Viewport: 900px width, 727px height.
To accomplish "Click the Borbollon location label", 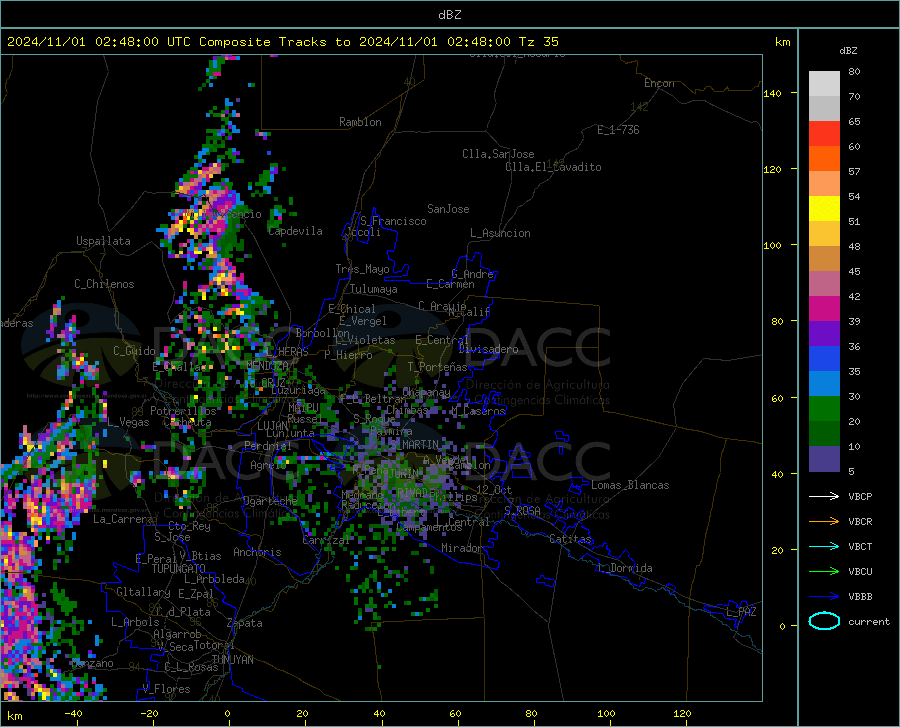I will [x=323, y=333].
